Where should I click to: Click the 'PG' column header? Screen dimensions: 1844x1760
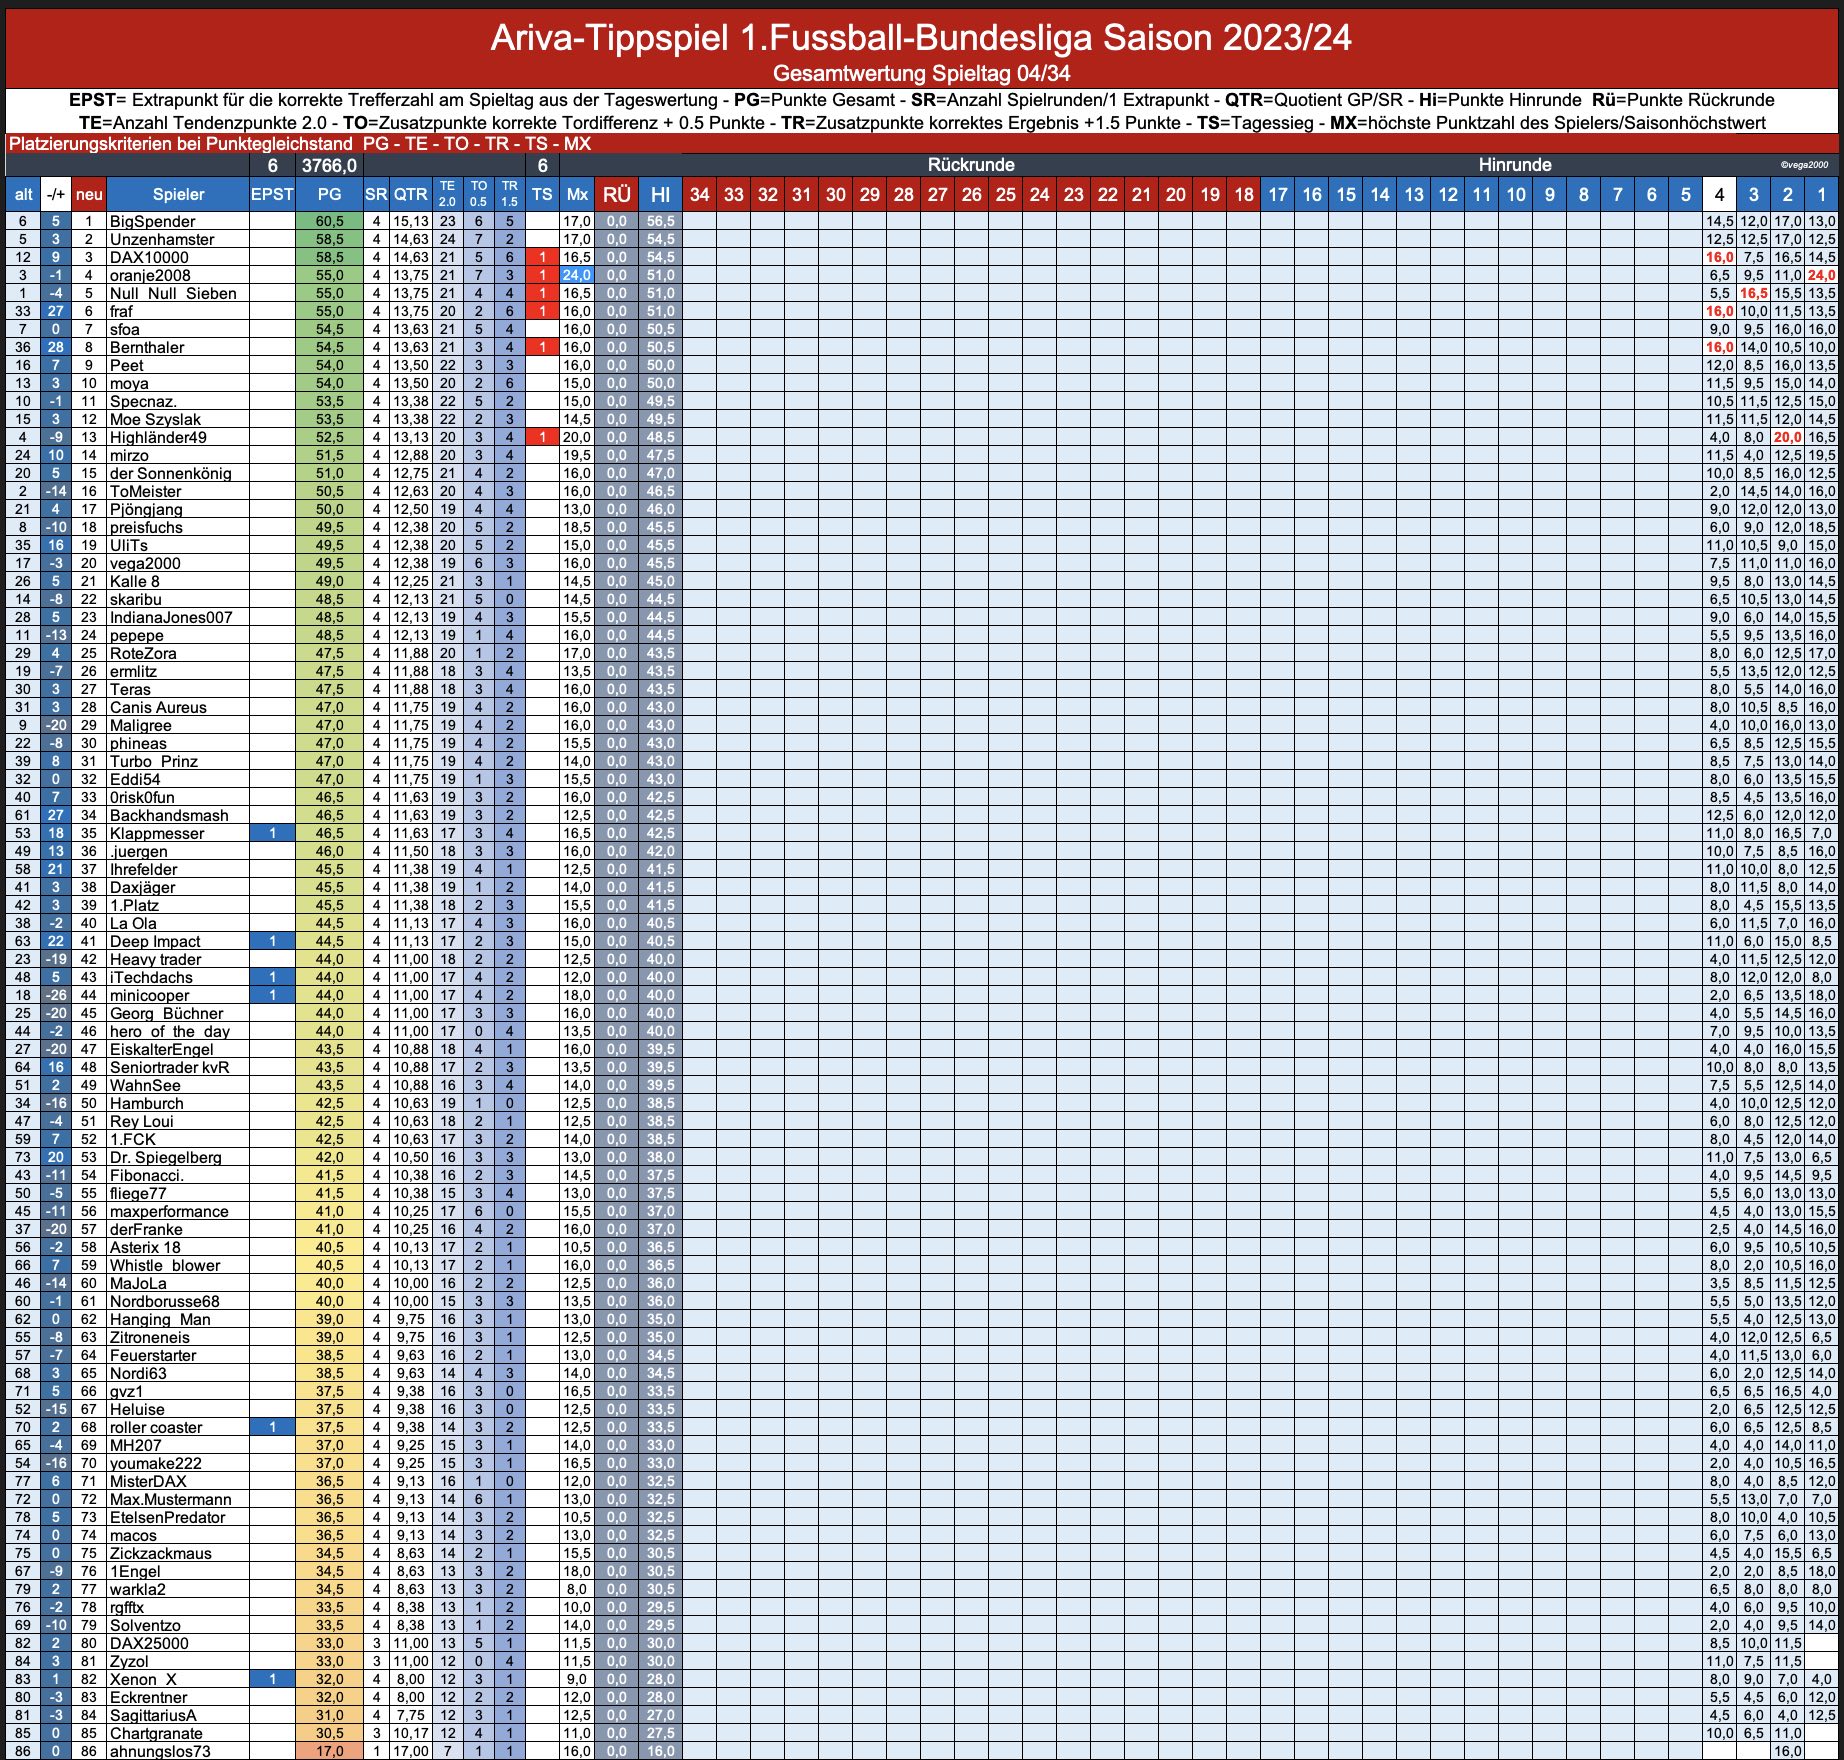coord(329,194)
